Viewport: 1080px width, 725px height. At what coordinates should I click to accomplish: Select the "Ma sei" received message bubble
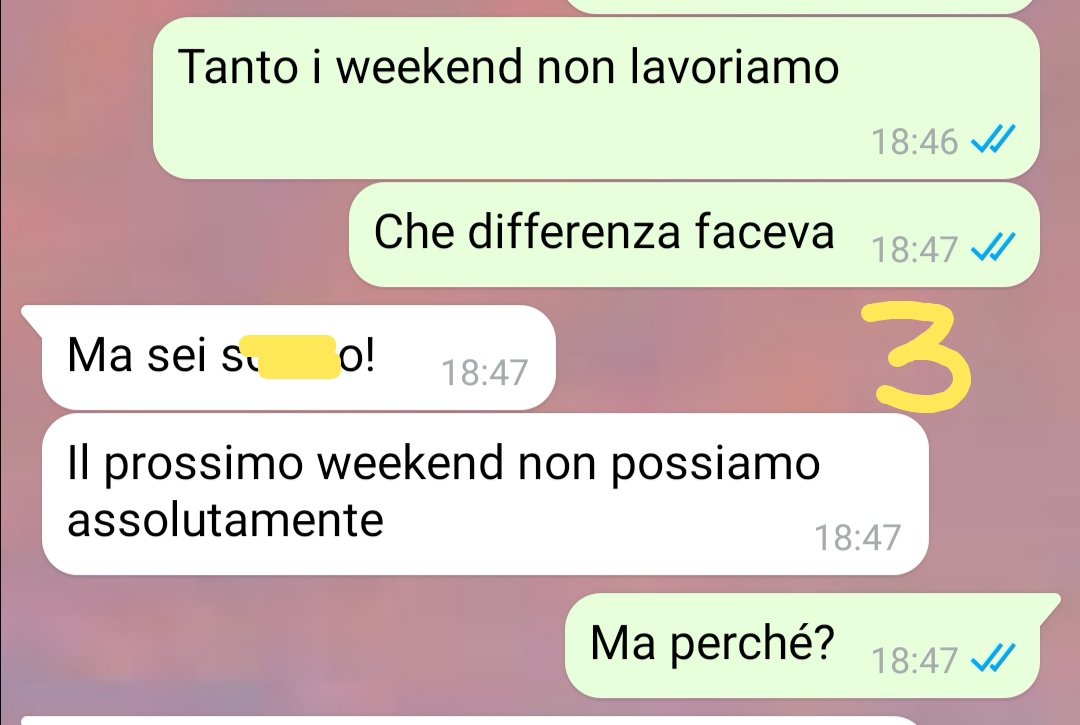click(x=298, y=357)
